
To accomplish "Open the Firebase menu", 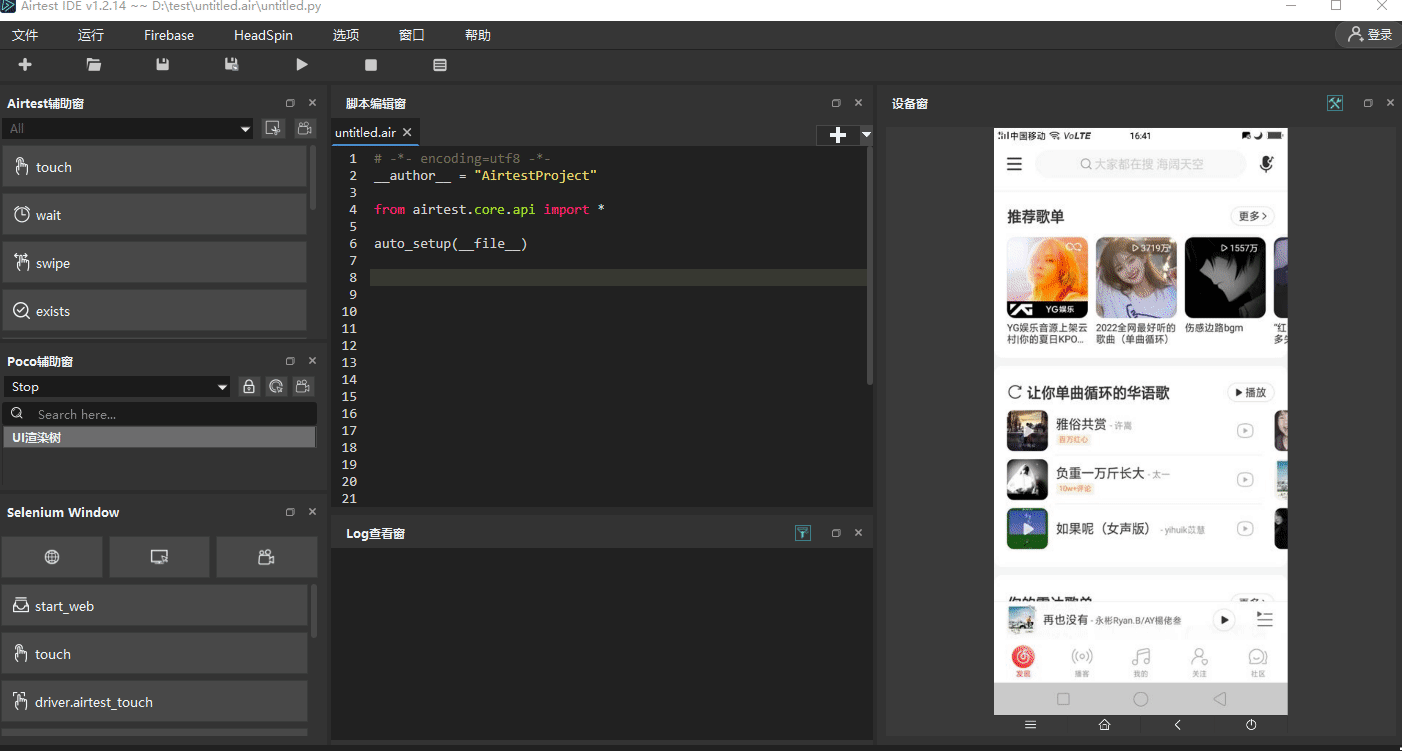I will pos(169,35).
